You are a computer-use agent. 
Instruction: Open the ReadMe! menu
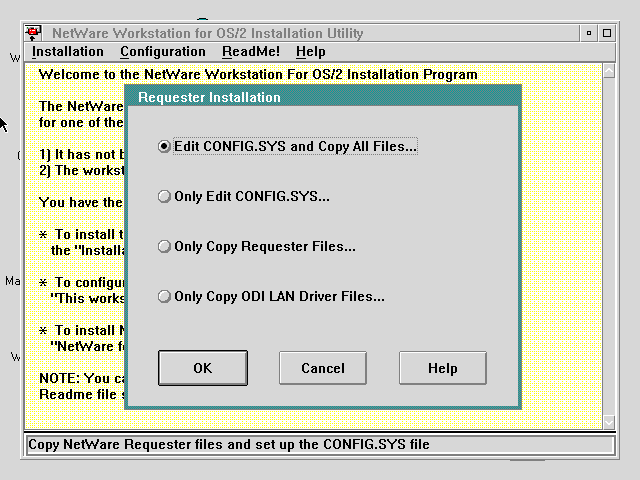point(251,52)
